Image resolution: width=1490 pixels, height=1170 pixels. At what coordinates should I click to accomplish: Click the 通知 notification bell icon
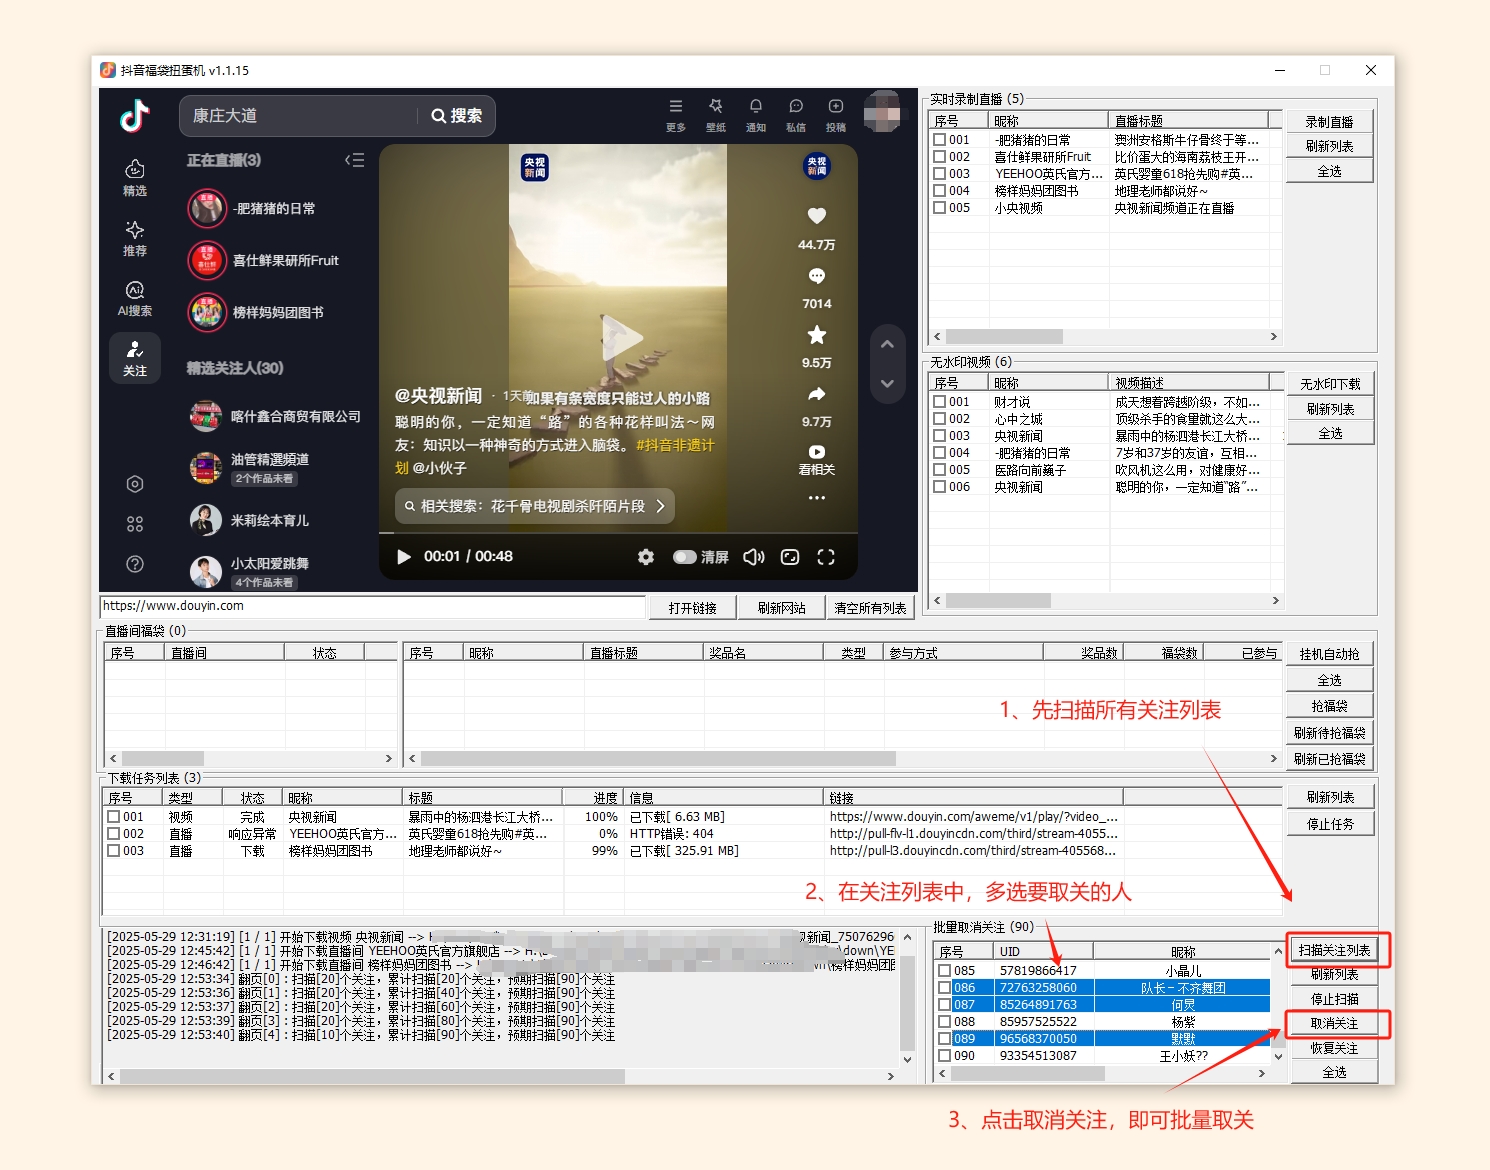tap(756, 106)
